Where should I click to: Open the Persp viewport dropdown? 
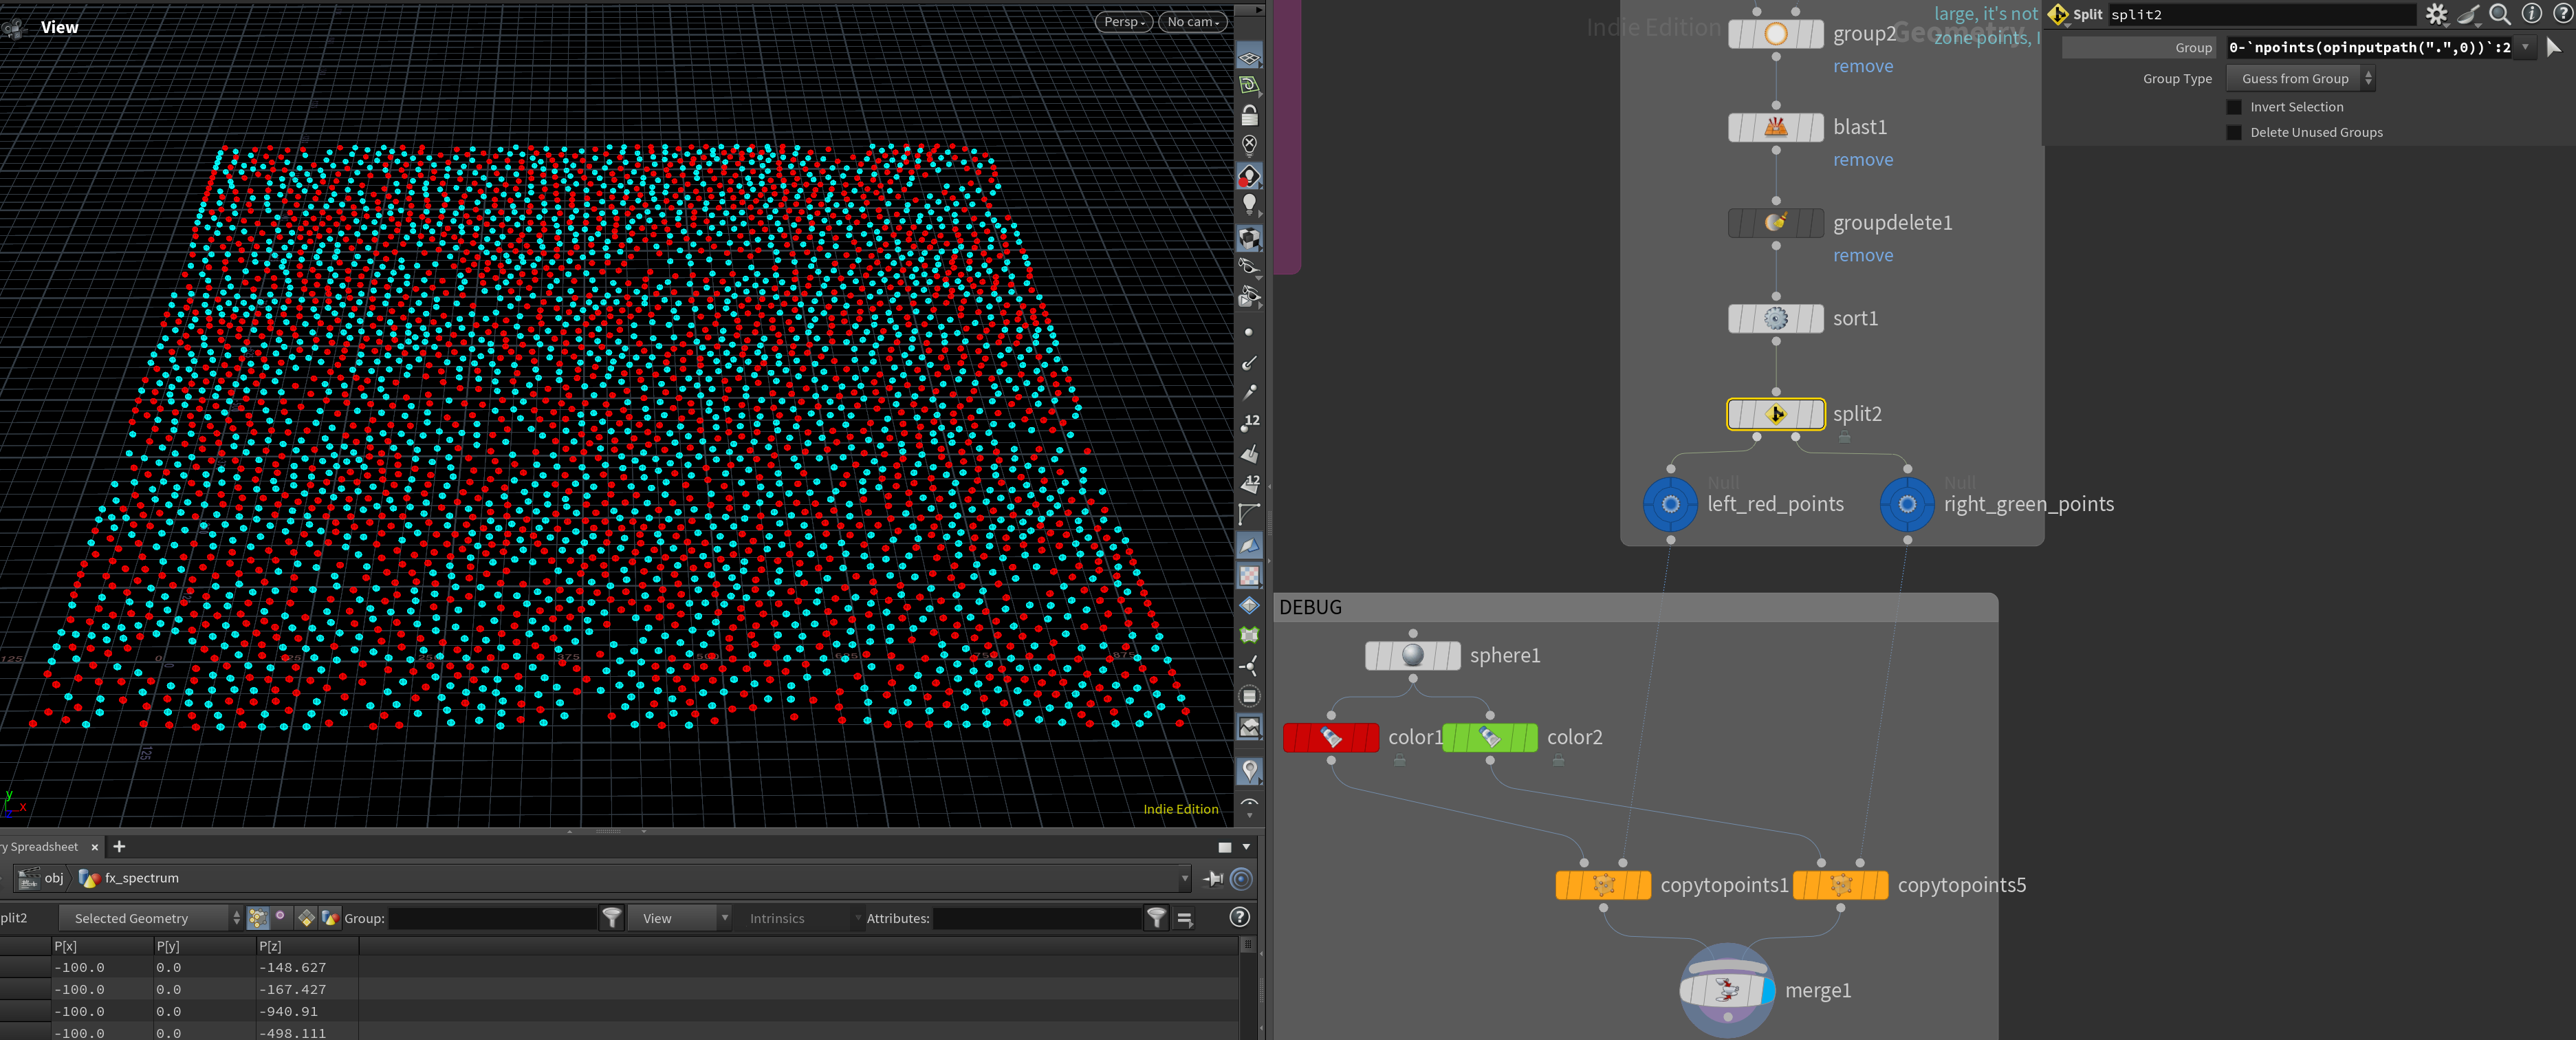coord(1123,22)
